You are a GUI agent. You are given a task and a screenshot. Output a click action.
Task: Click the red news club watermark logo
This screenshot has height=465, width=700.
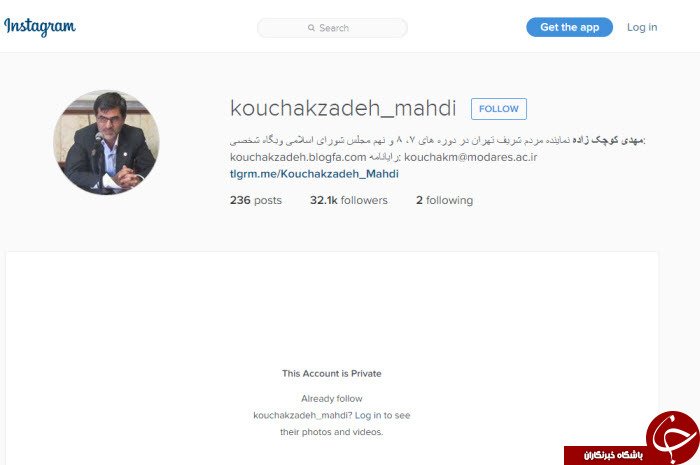click(x=673, y=436)
